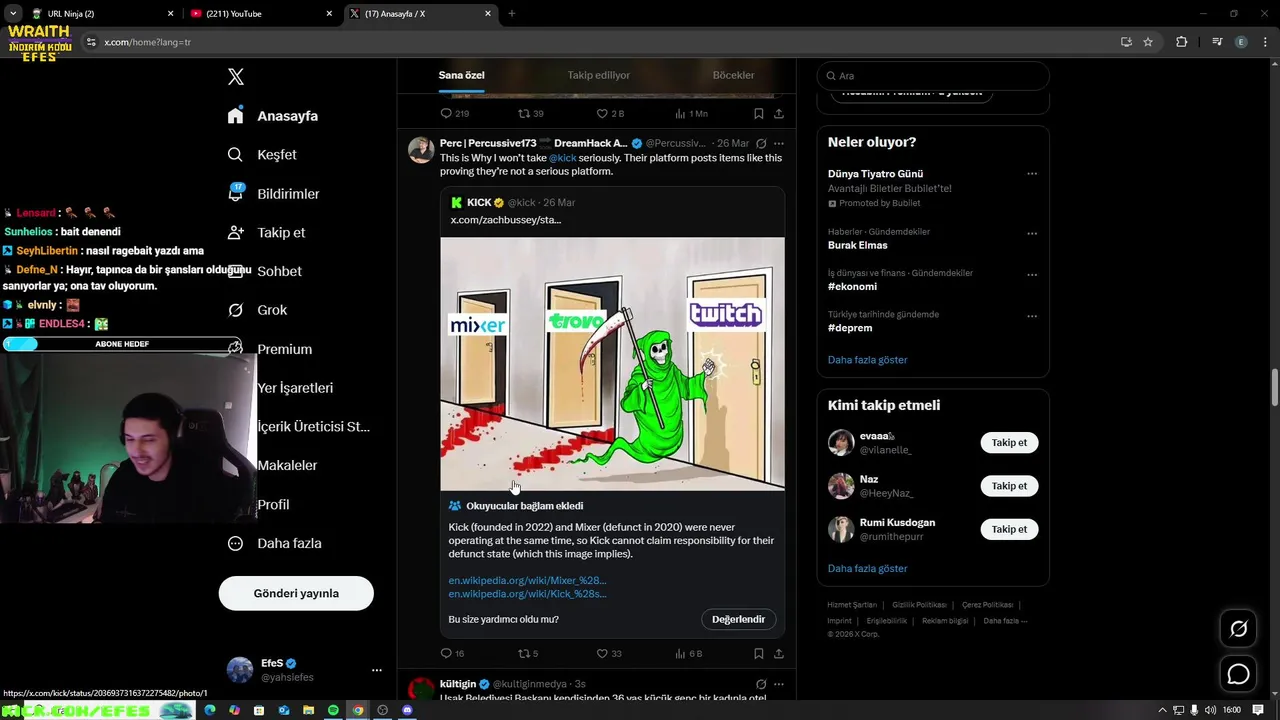Image resolution: width=1280 pixels, height=720 pixels.
Task: Open the Mixer Trovo Twitch cartoon image
Action: 612,364
